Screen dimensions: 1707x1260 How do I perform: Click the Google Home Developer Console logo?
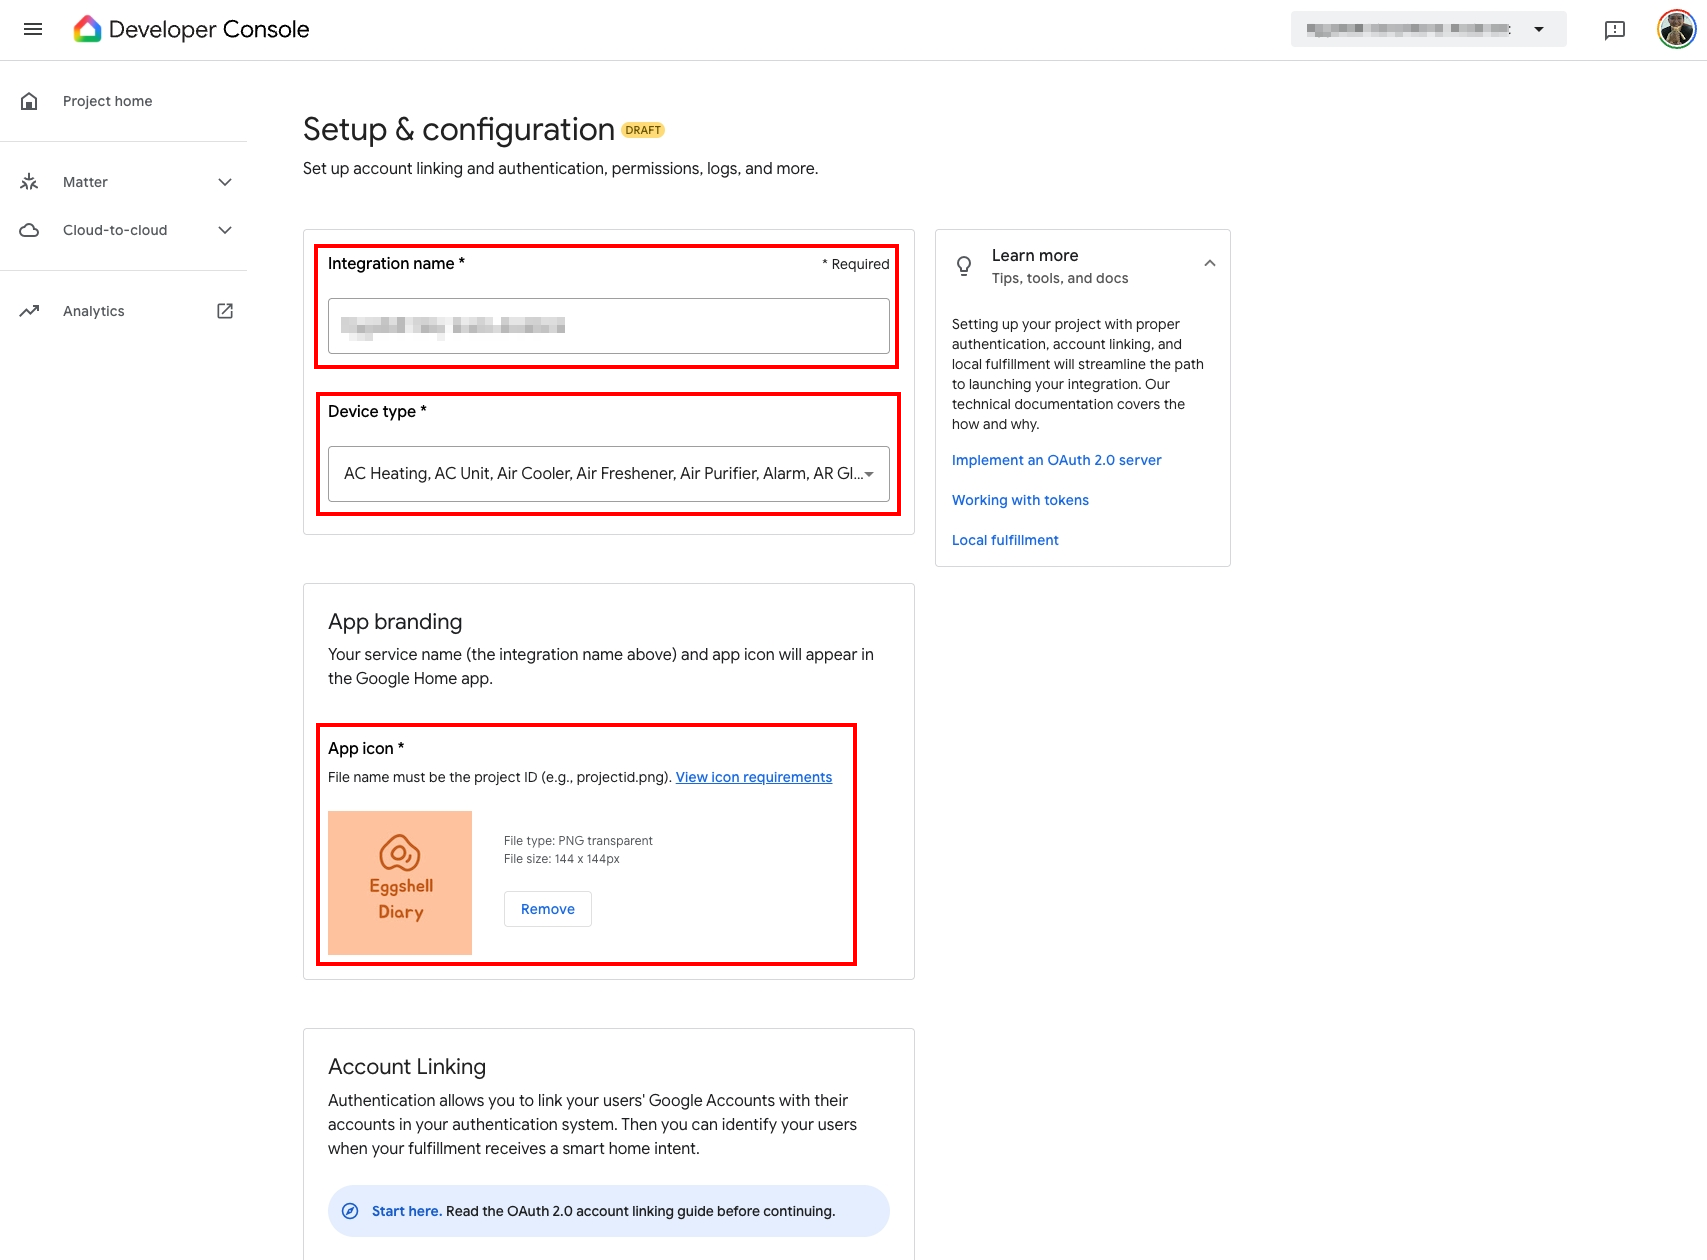88,30
